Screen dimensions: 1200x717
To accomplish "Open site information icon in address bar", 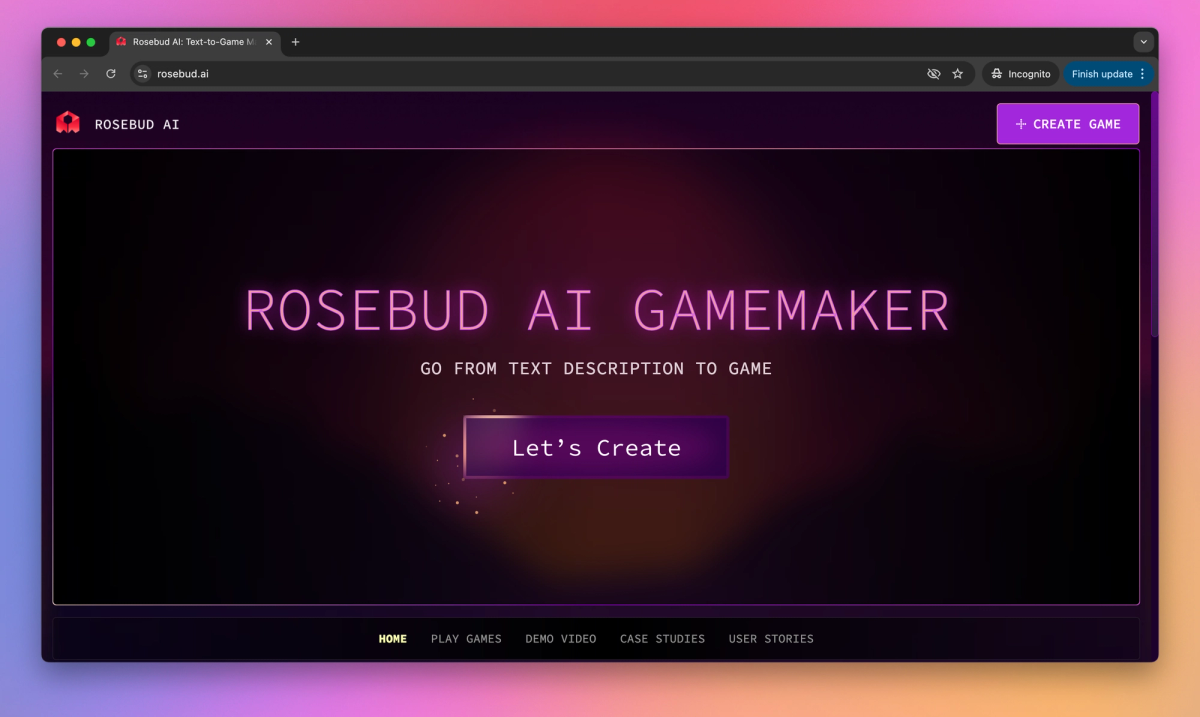I will (143, 74).
